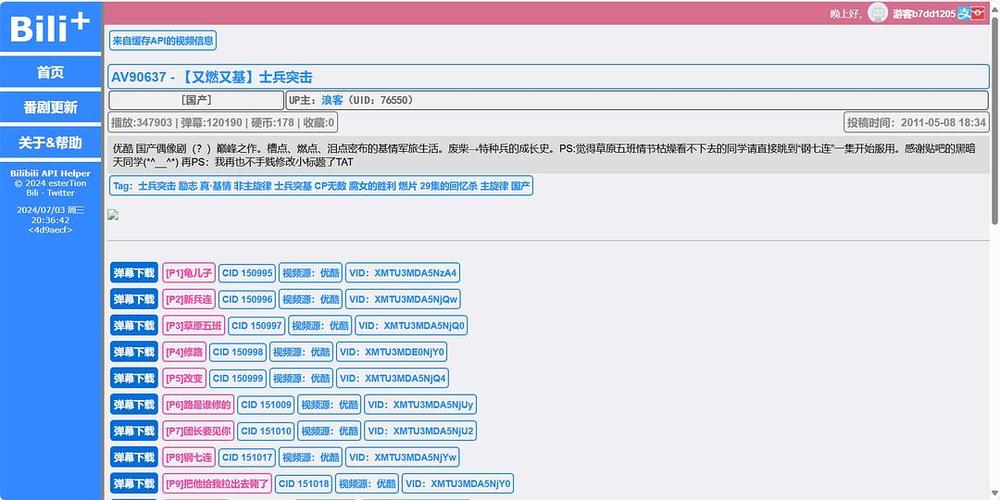This screenshot has height=500, width=1000.
Task: Click the 非主旋律 tag
Action: (x=253, y=186)
